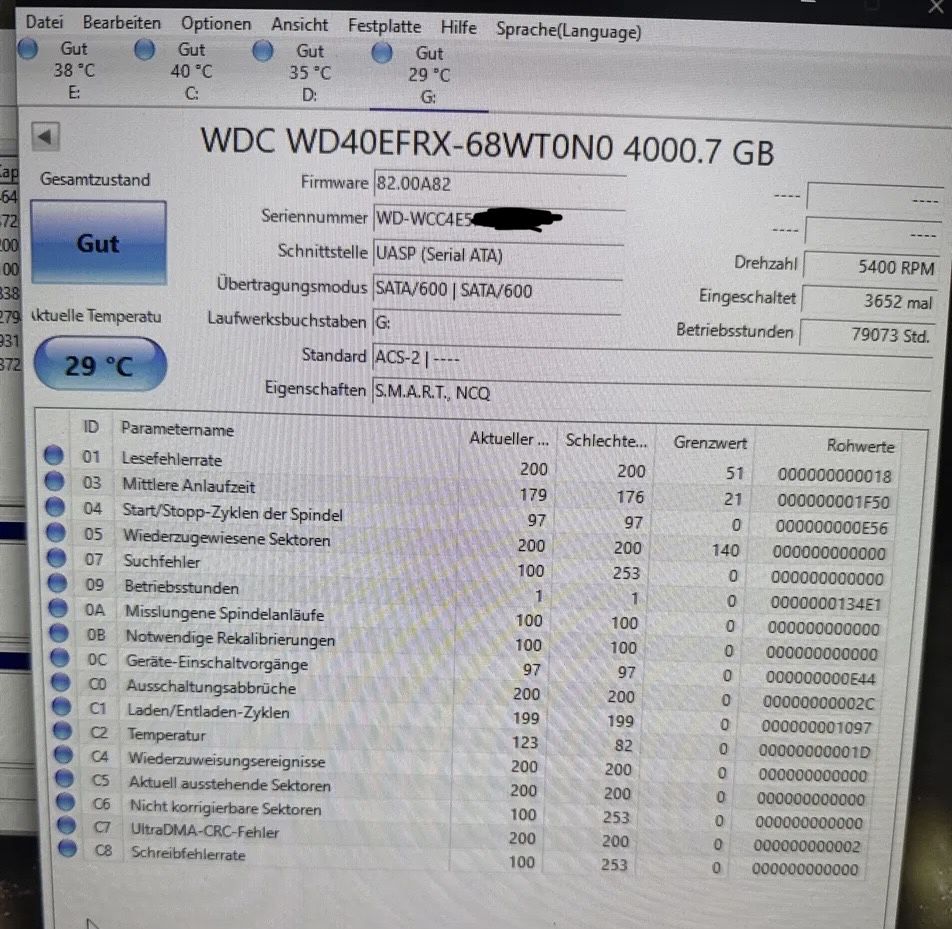This screenshot has height=929, width=952.
Task: Select the UltraDMA-CRC-Fehler parameter name
Action: 205,831
